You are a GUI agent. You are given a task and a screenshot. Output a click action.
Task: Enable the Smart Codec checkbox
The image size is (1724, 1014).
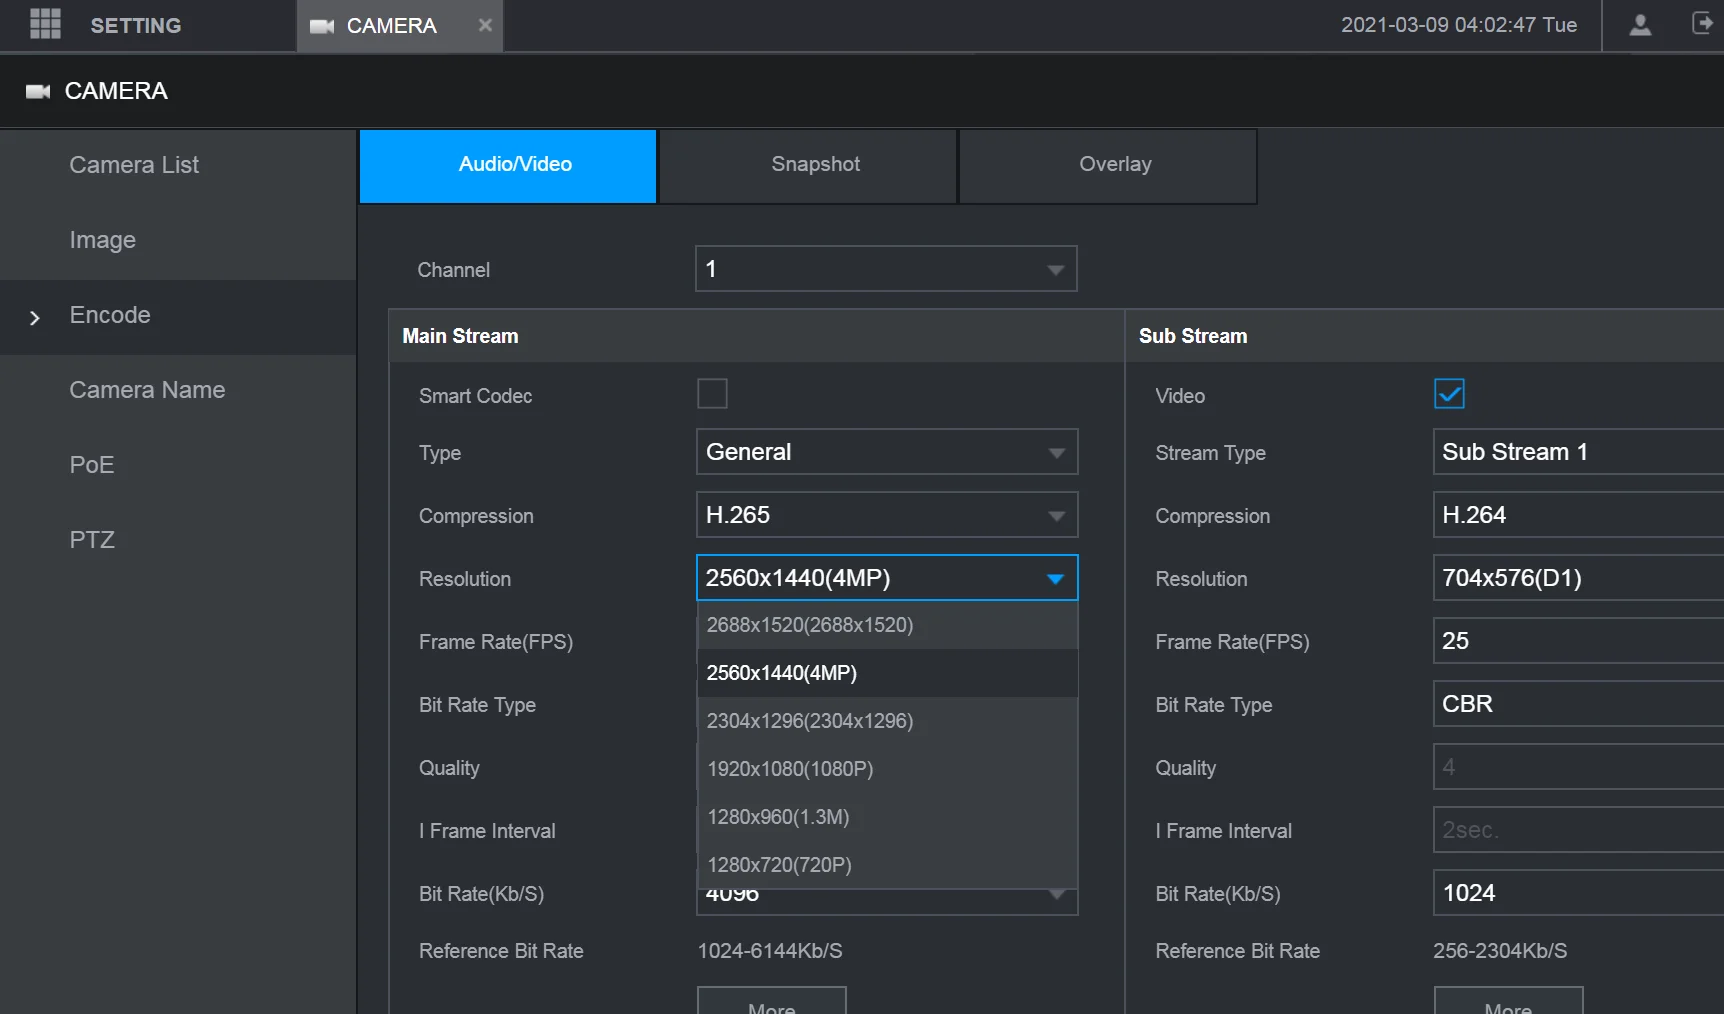tap(712, 394)
